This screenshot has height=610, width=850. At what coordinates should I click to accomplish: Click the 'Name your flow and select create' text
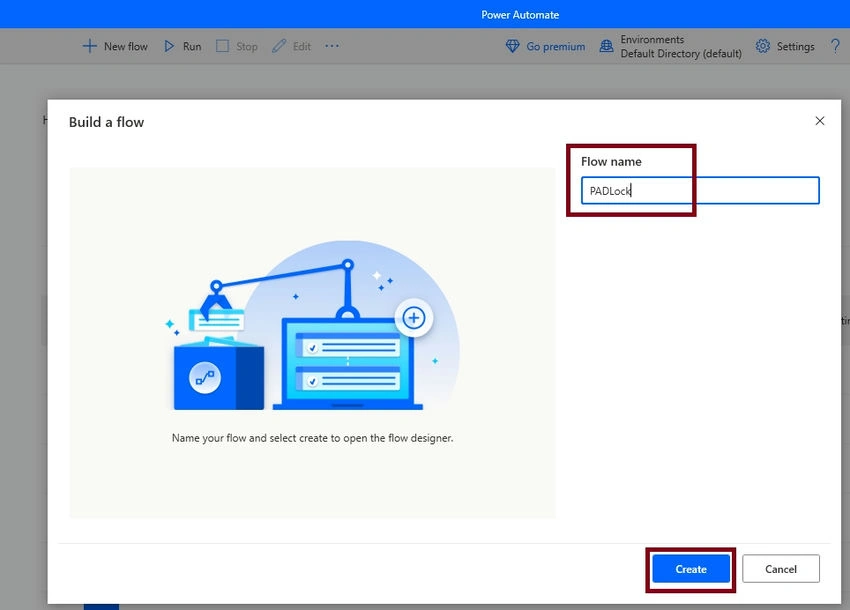click(312, 438)
